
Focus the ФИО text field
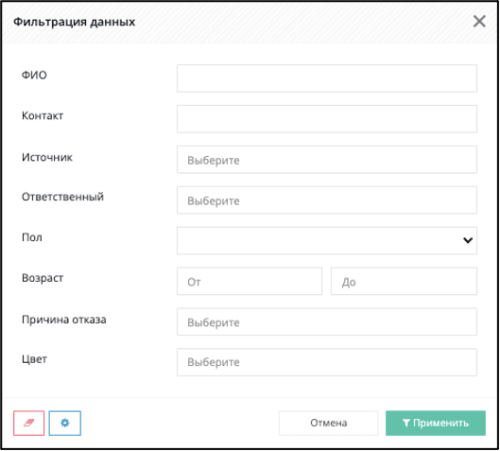327,78
